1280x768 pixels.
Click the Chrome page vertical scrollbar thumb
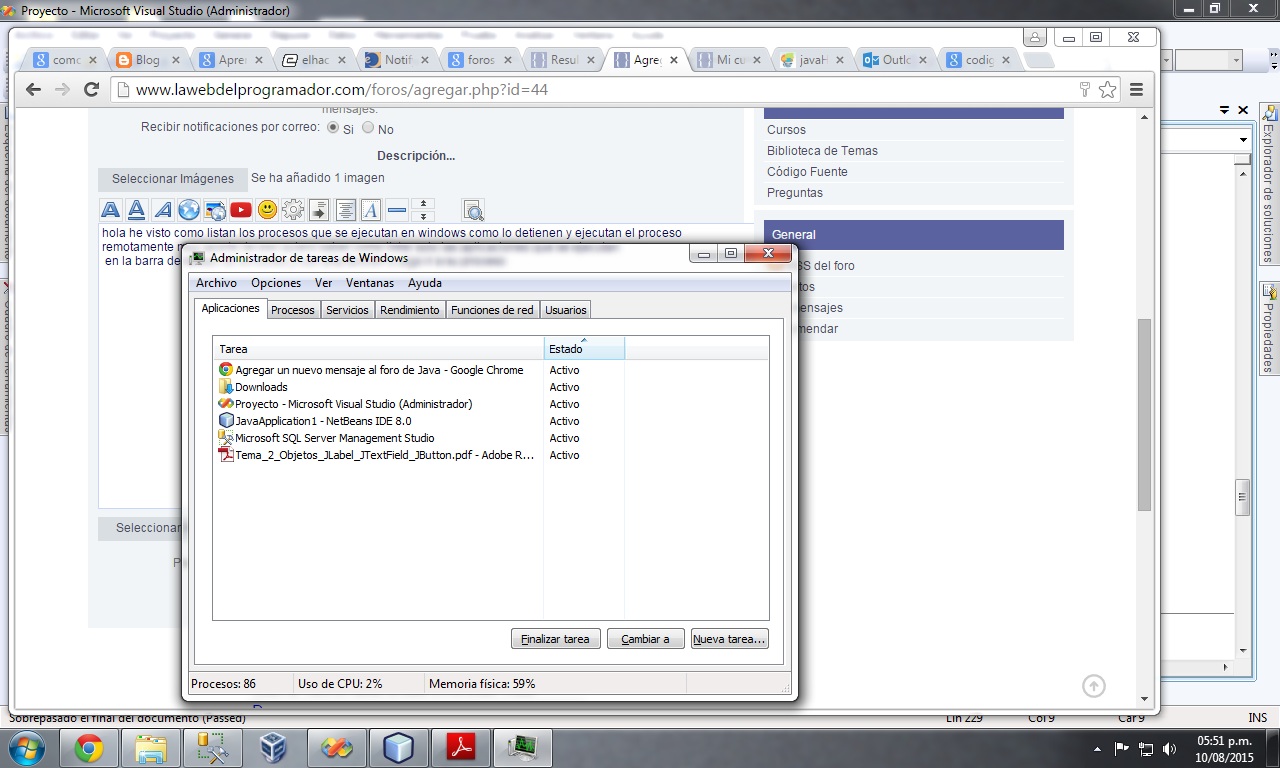click(x=1145, y=414)
